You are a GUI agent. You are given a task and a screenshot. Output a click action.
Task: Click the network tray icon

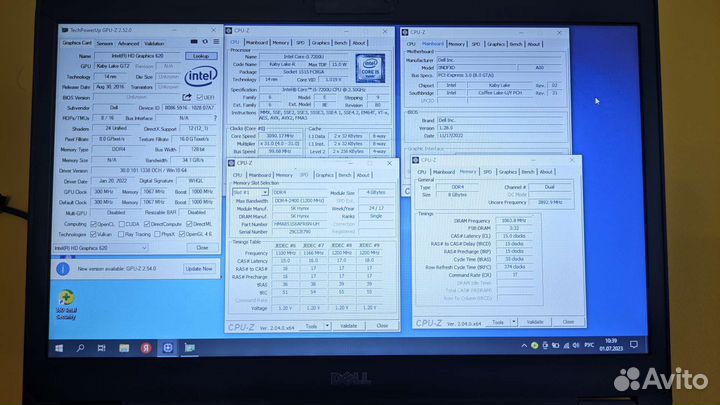566,345
